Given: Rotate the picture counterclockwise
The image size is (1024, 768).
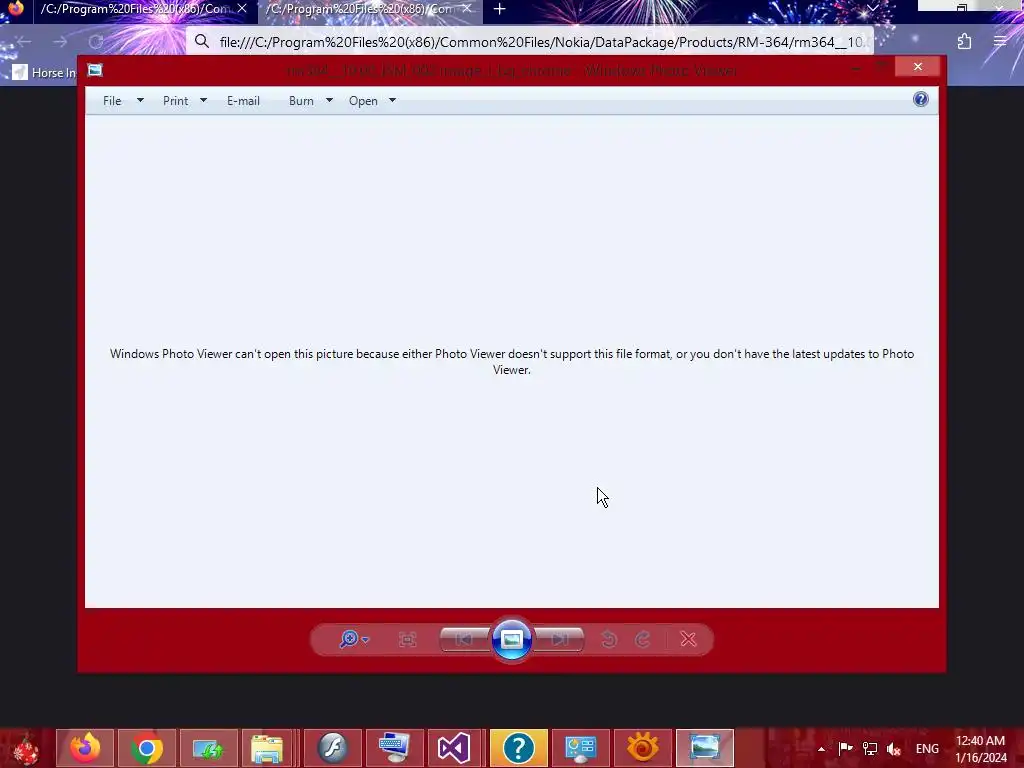Looking at the screenshot, I should coord(609,639).
